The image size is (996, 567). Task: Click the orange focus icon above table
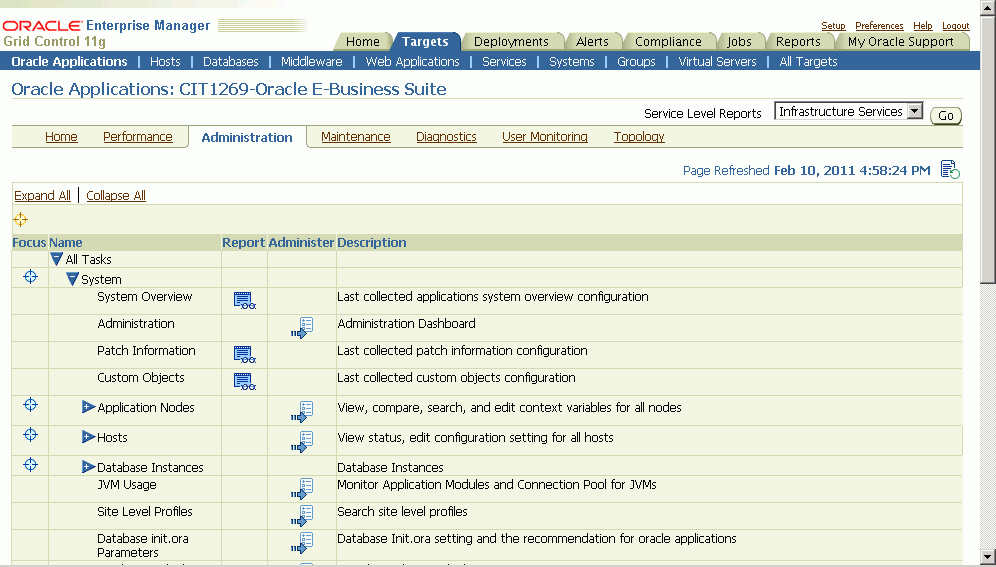[x=20, y=220]
